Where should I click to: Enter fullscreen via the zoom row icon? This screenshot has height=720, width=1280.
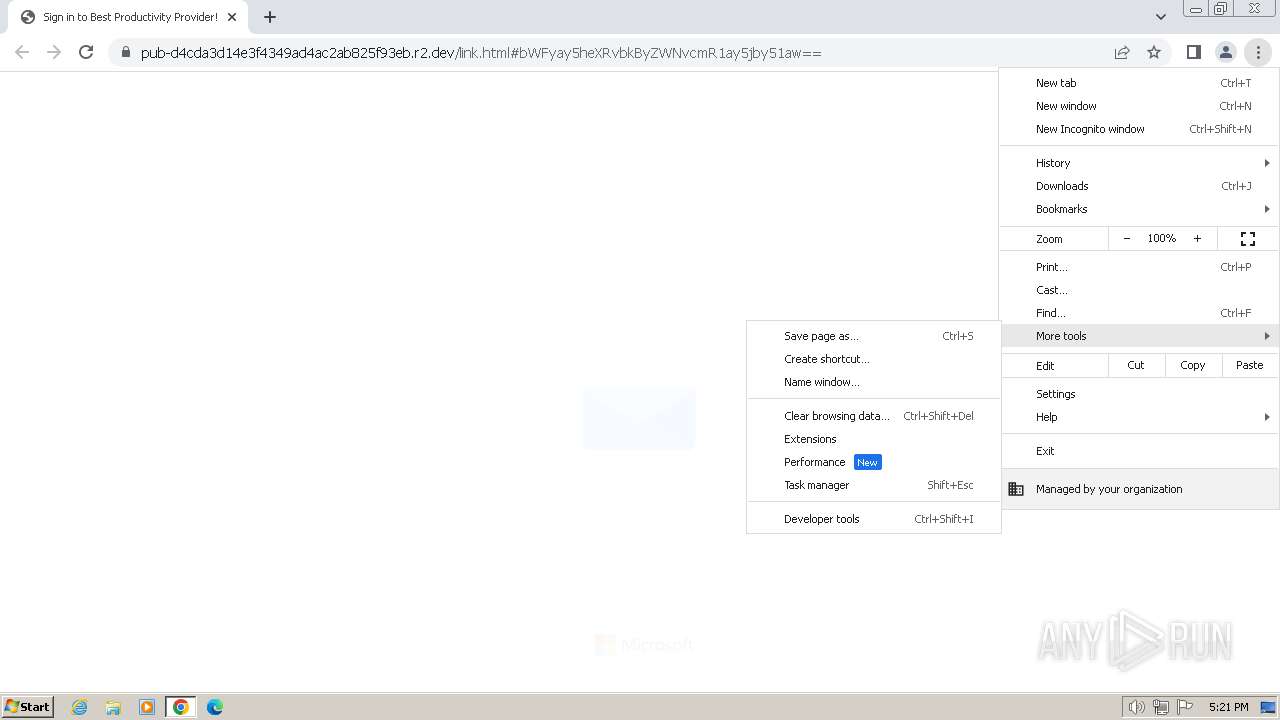pyautogui.click(x=1248, y=238)
